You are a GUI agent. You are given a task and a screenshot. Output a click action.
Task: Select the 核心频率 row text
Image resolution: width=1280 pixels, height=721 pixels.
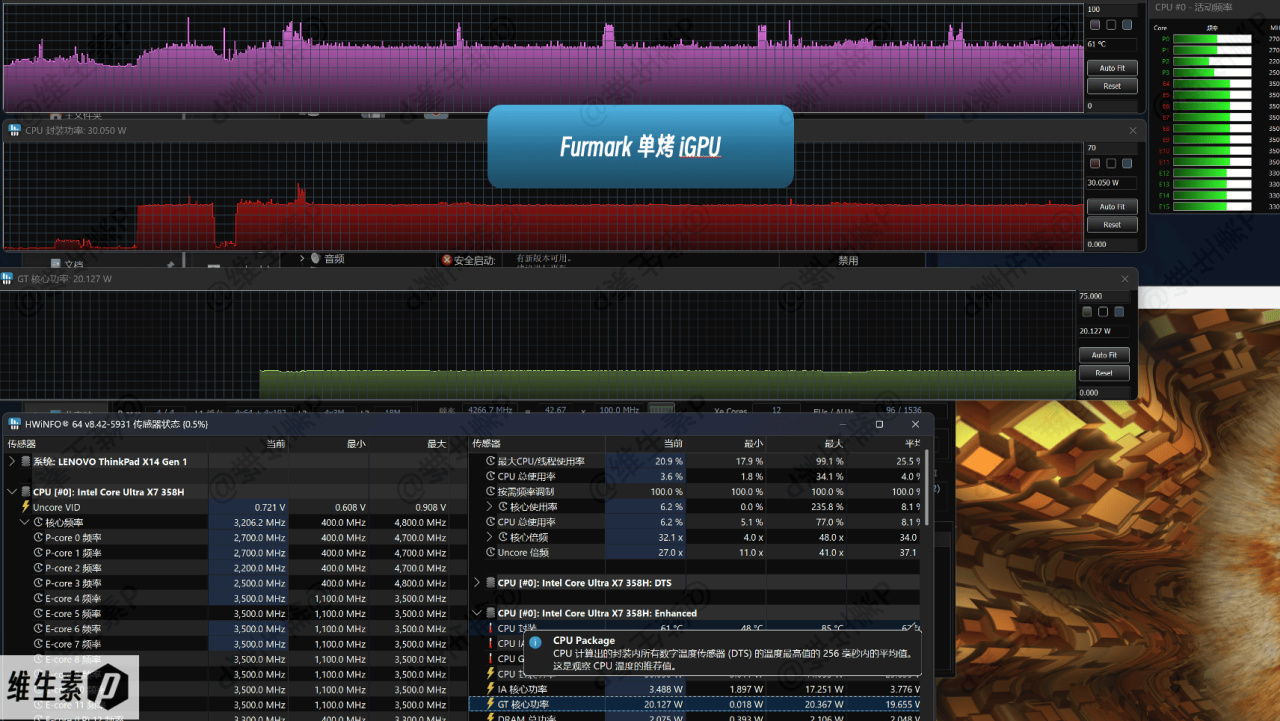[65, 522]
